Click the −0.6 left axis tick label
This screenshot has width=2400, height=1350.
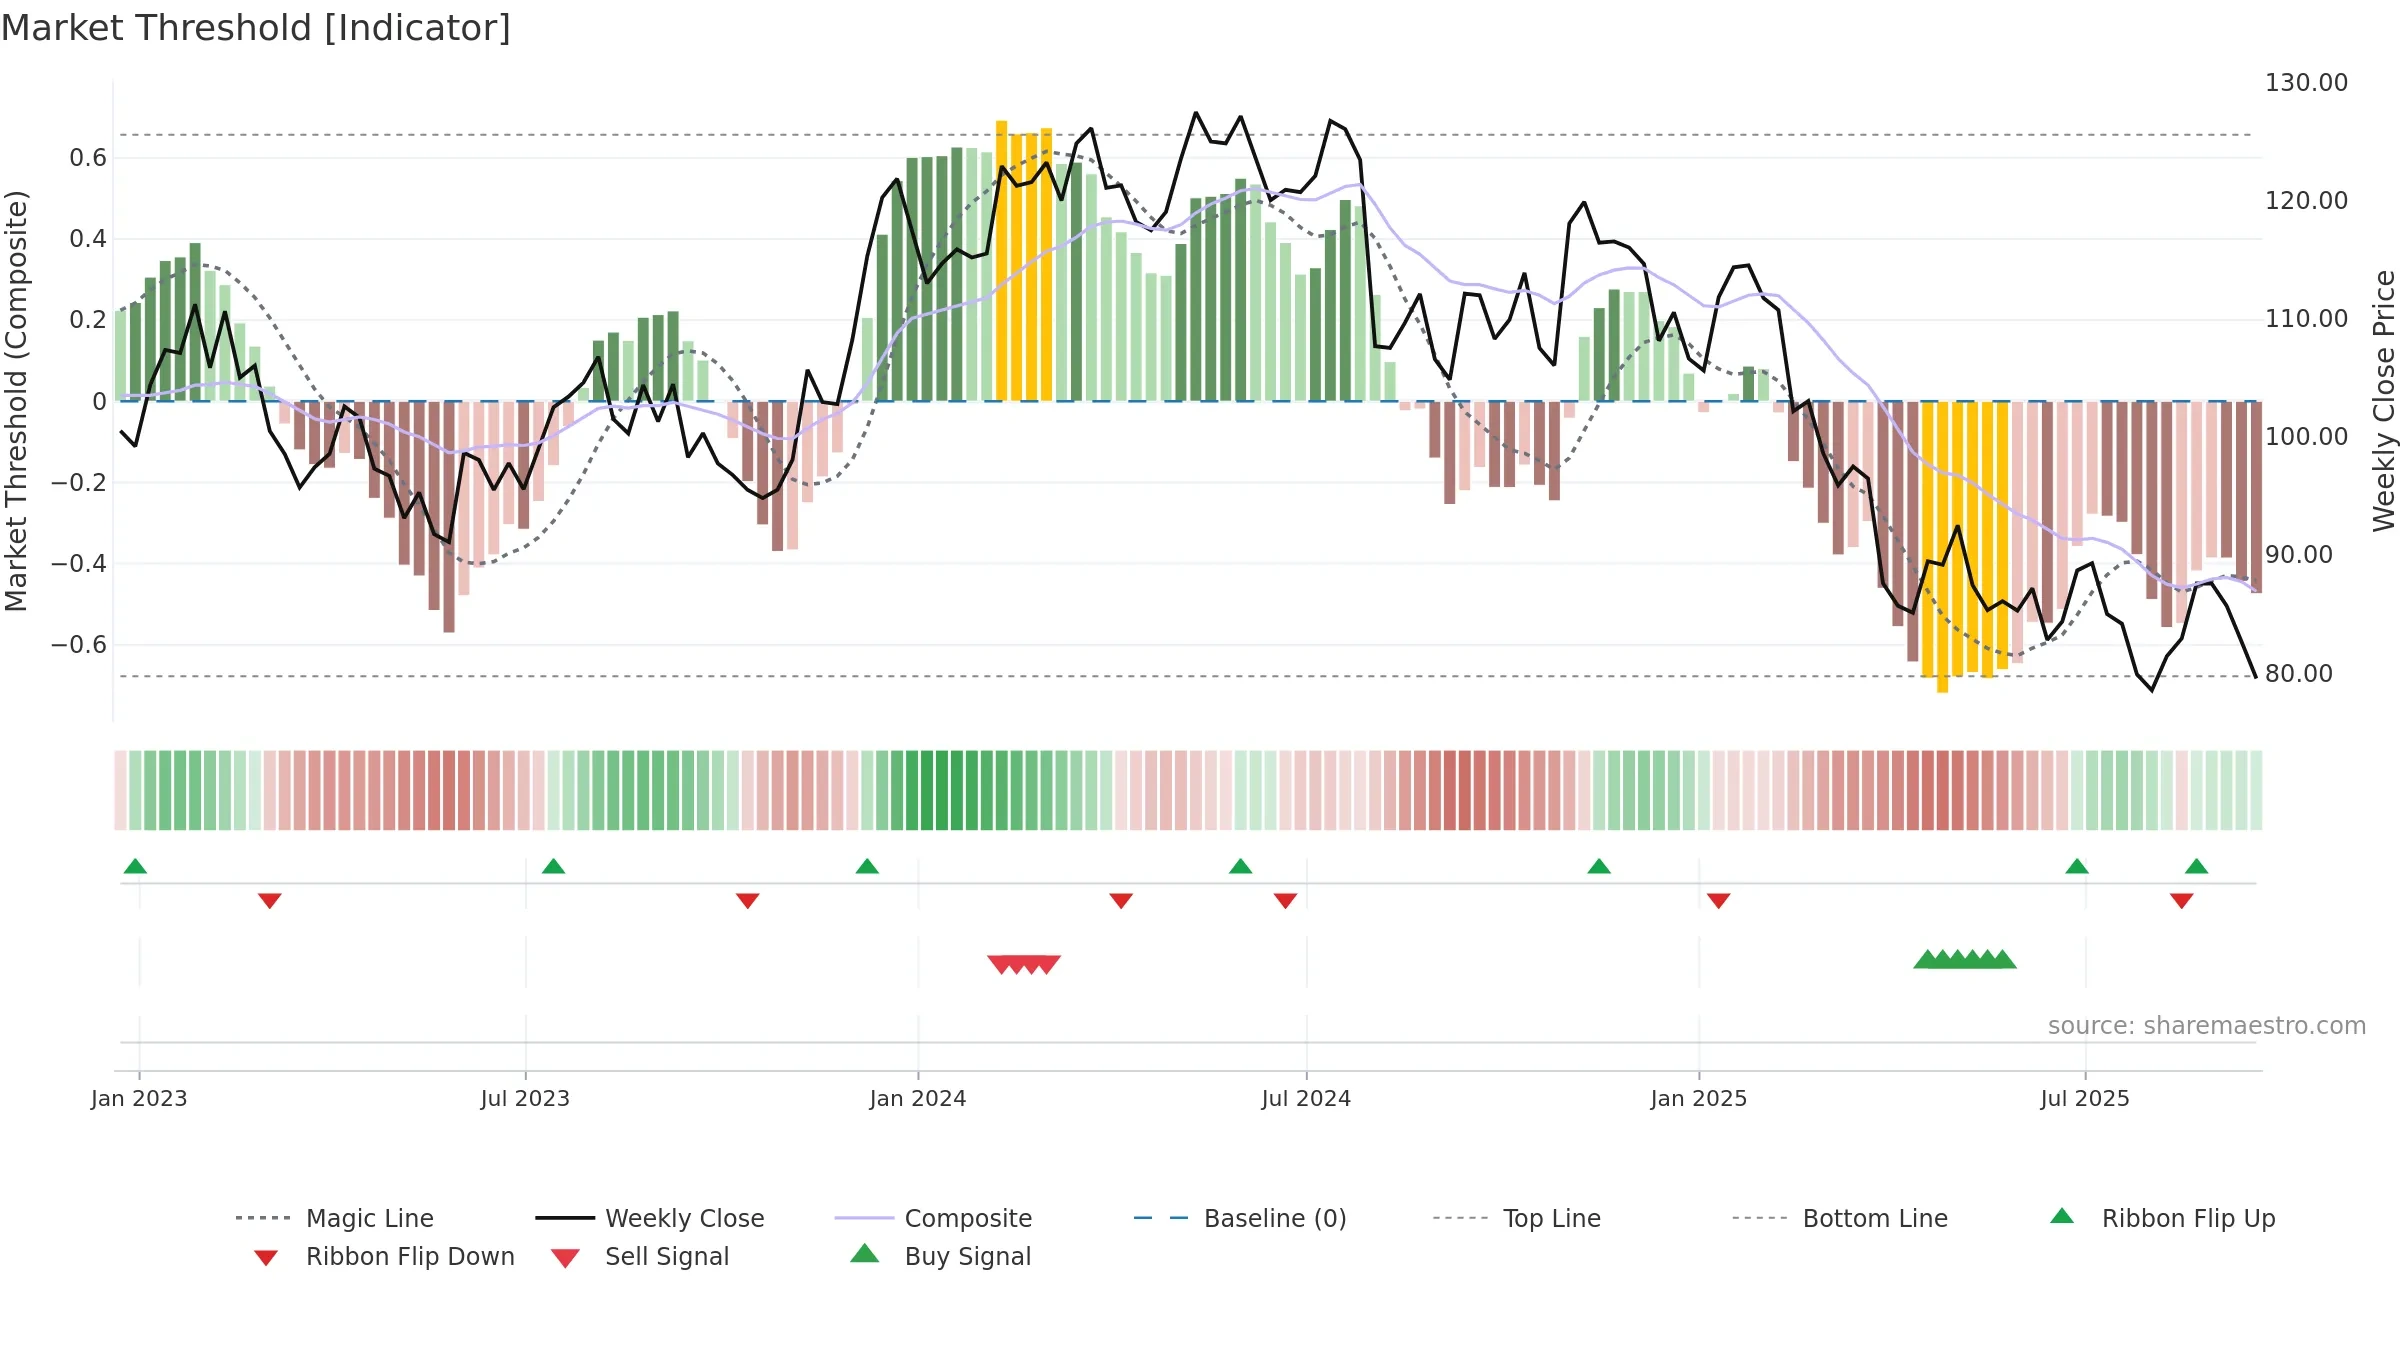(x=79, y=645)
